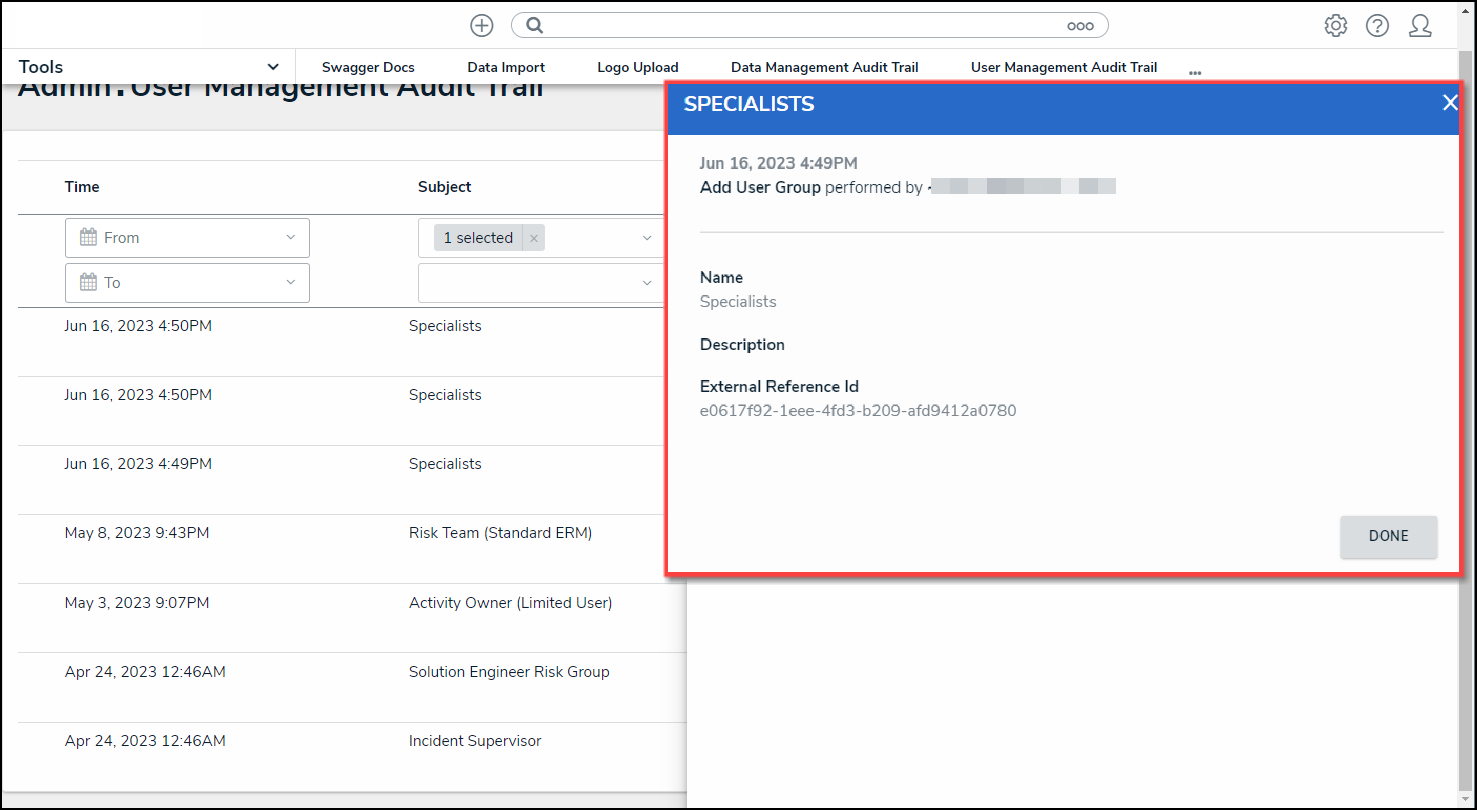
Task: Click the May 3, 2023 9:07PM timestamp
Action: tap(137, 603)
